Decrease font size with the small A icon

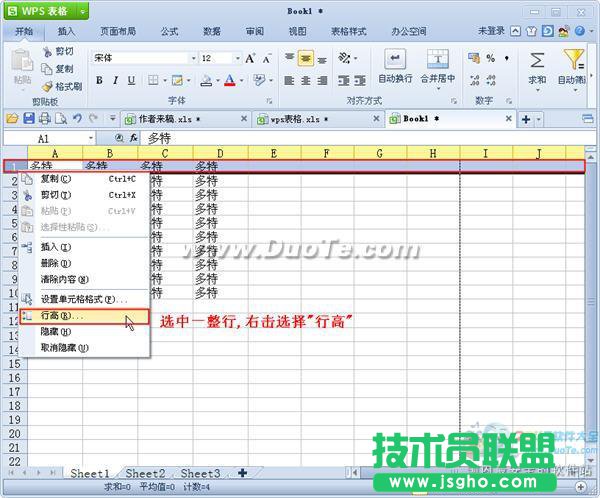[267, 59]
